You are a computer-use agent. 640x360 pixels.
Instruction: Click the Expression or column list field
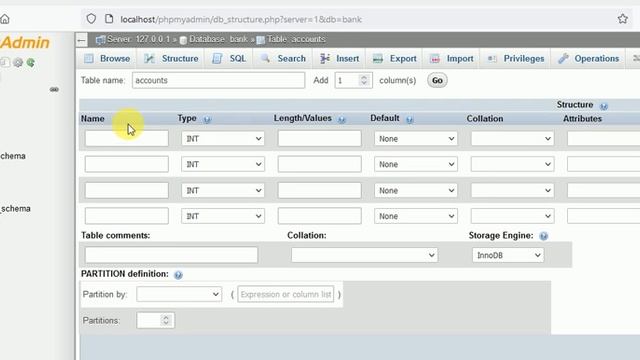point(286,294)
